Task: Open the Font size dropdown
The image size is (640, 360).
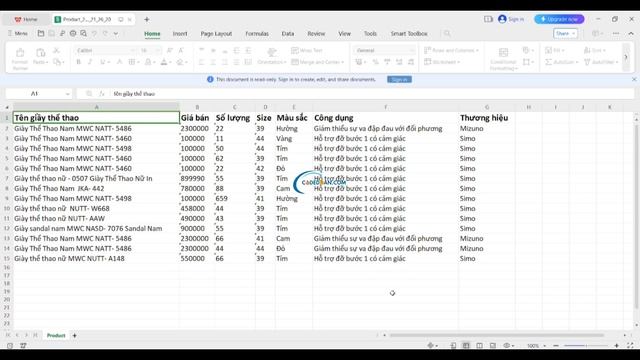Action: pyautogui.click(x=158, y=51)
